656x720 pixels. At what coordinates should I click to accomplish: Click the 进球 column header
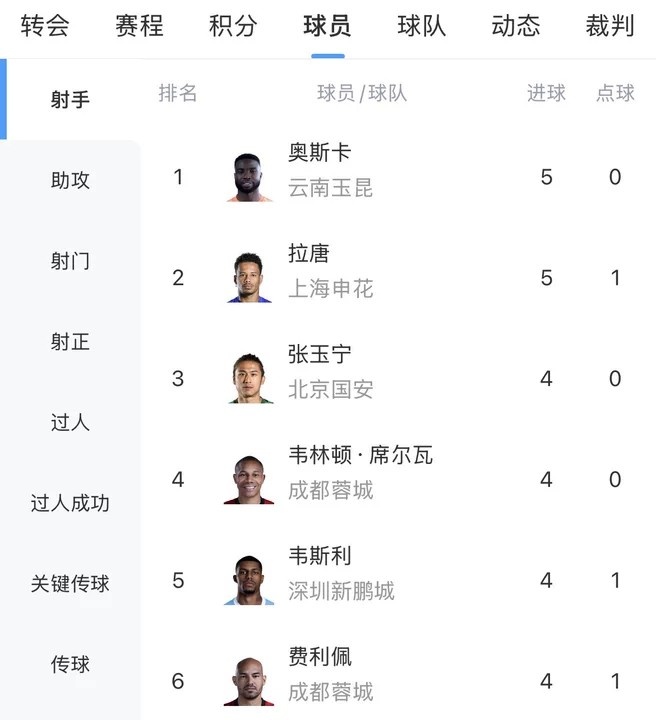(x=546, y=93)
